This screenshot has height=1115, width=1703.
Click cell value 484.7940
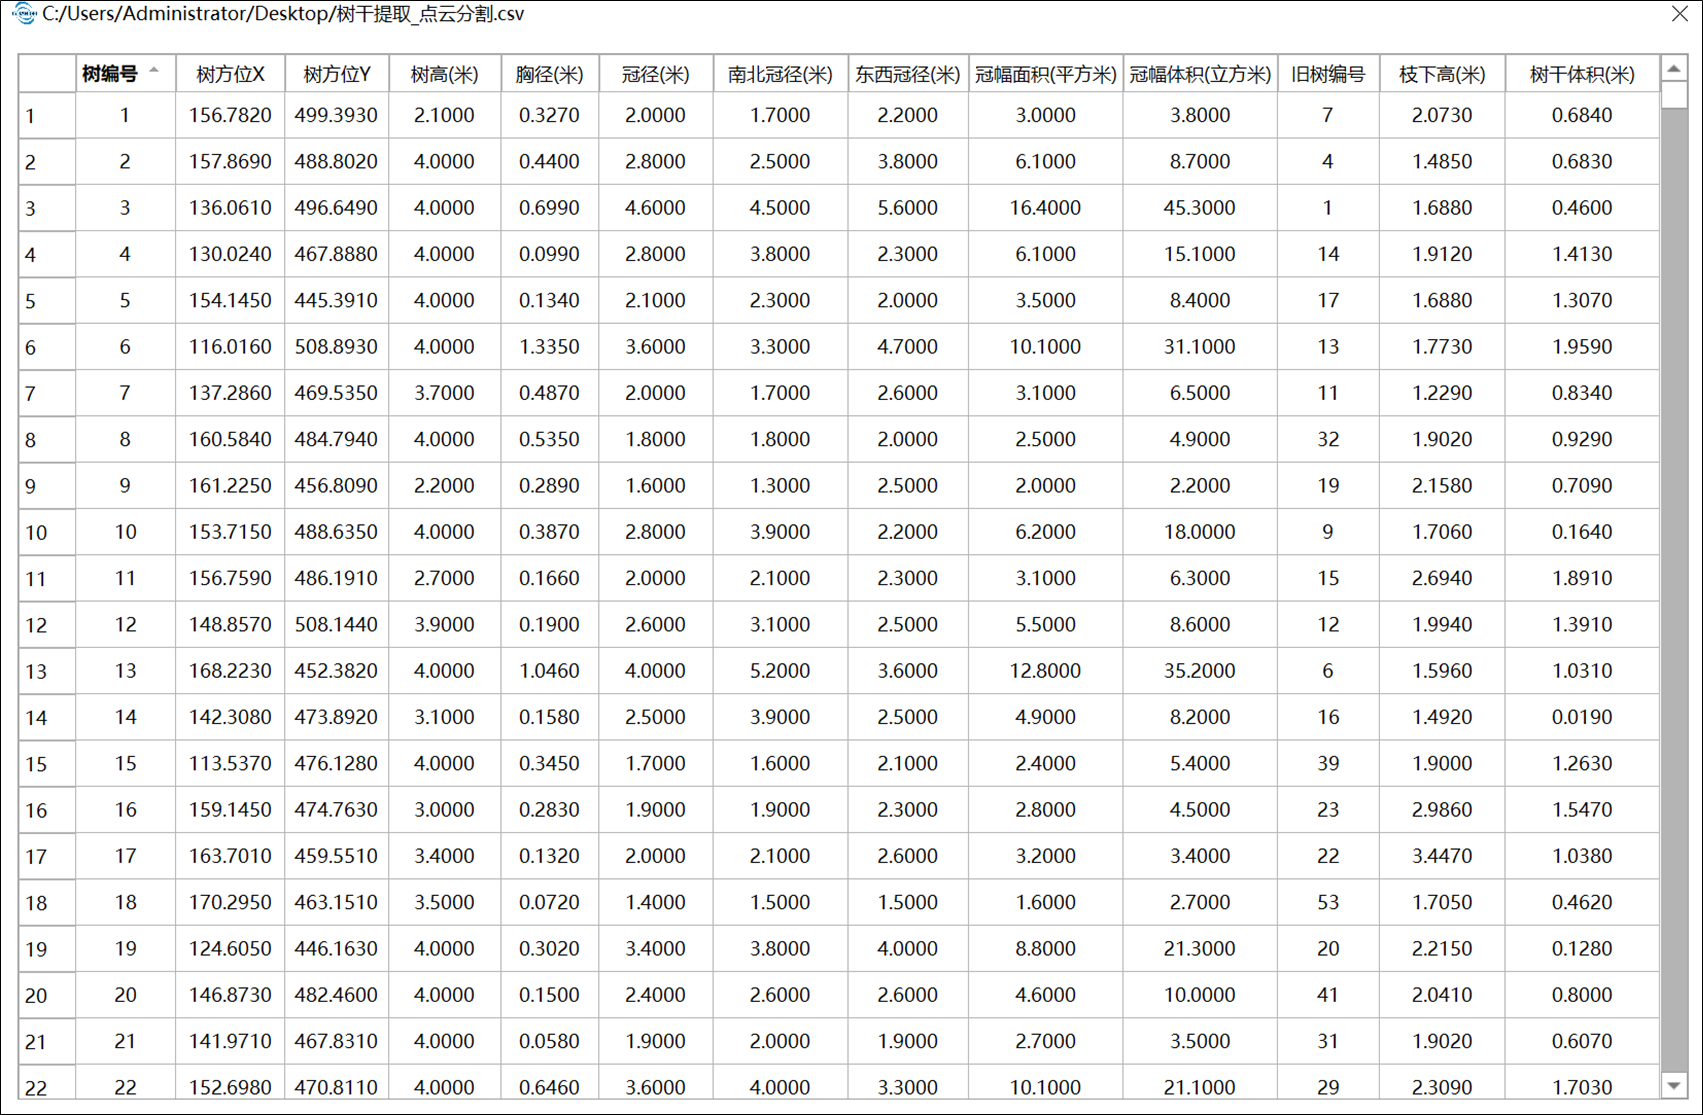pyautogui.click(x=336, y=439)
